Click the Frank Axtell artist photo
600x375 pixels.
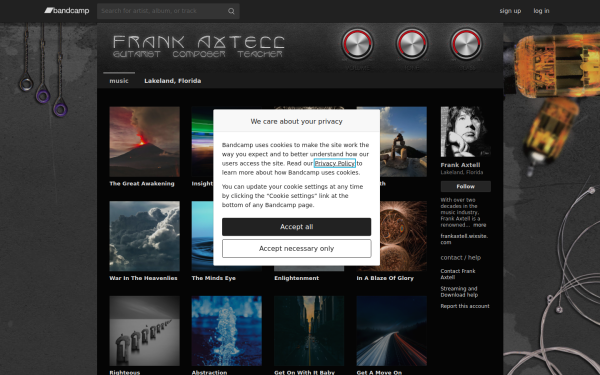[466, 132]
